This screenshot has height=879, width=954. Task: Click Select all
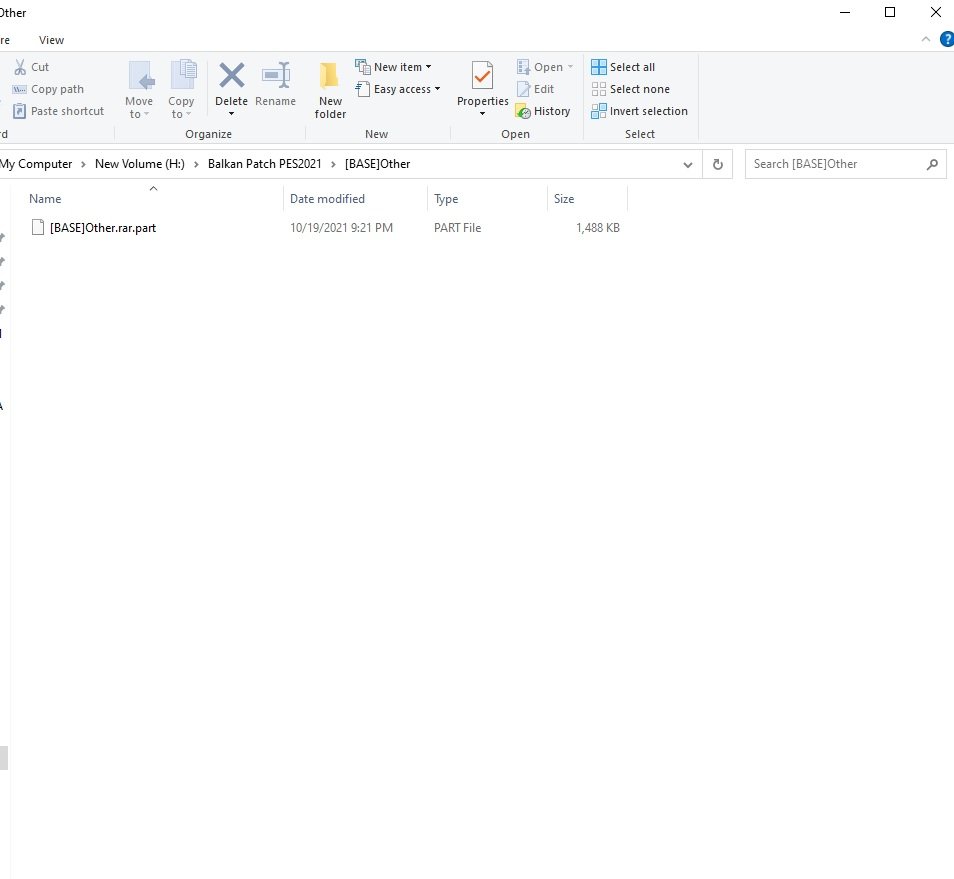[623, 67]
